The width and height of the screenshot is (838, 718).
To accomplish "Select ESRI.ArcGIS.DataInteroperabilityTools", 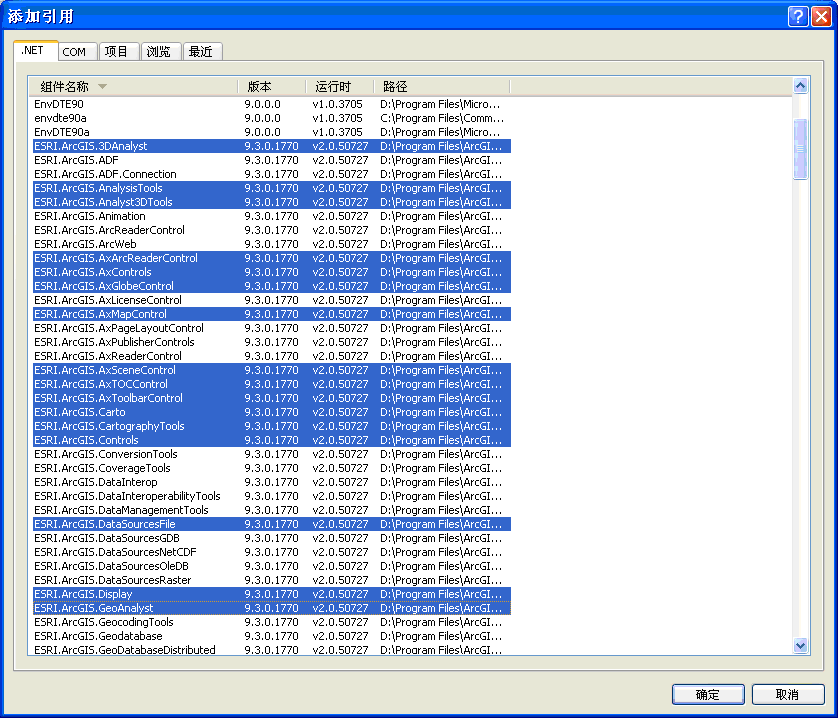I will tap(271, 496).
